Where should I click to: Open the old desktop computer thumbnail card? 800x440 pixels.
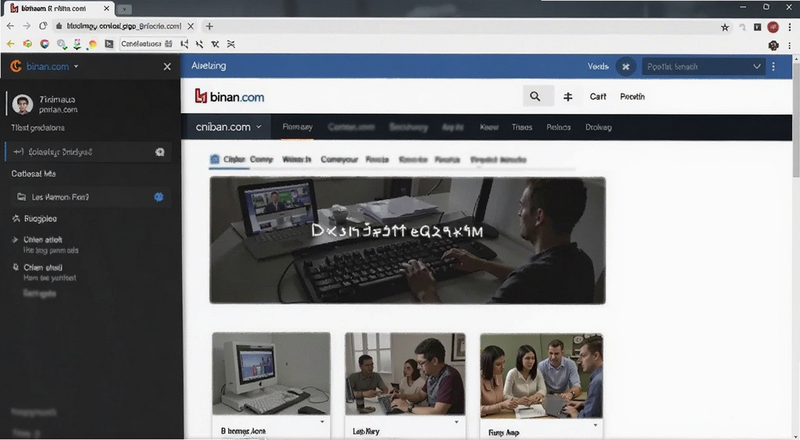(271, 374)
